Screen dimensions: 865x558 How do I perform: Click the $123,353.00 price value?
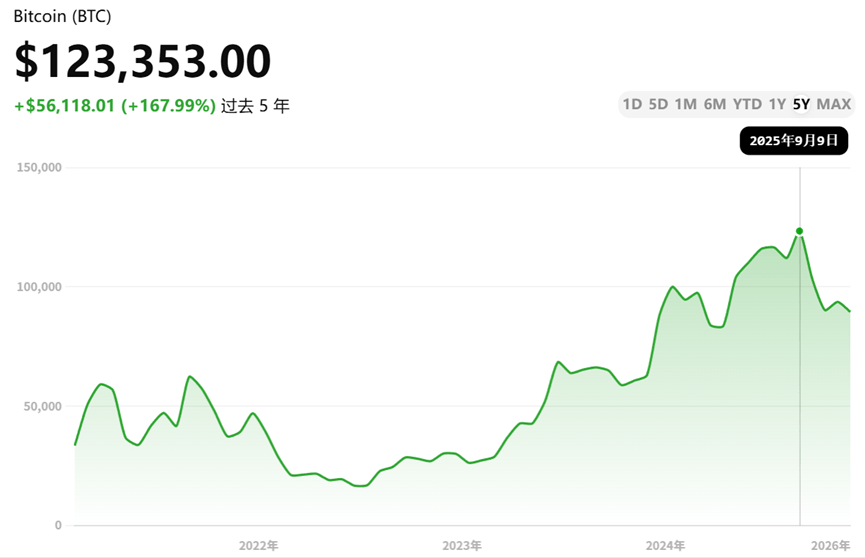(x=142, y=61)
